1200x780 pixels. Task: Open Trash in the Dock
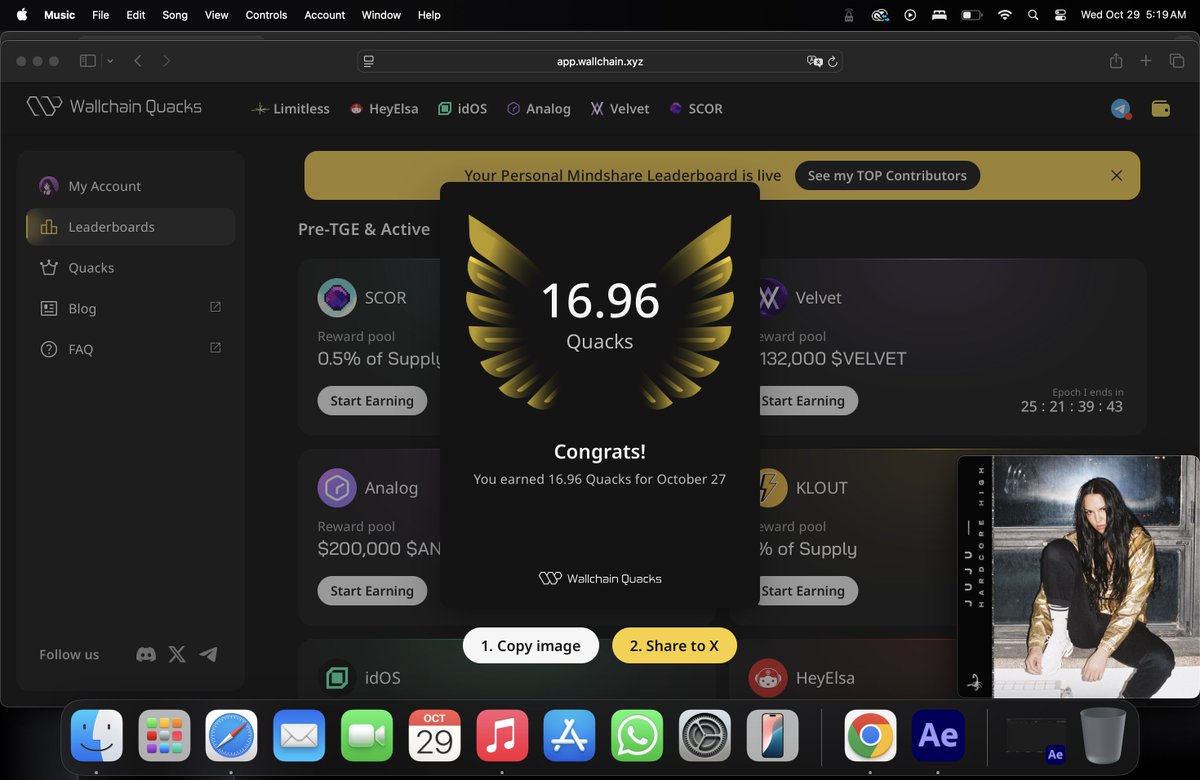pyautogui.click(x=1102, y=736)
